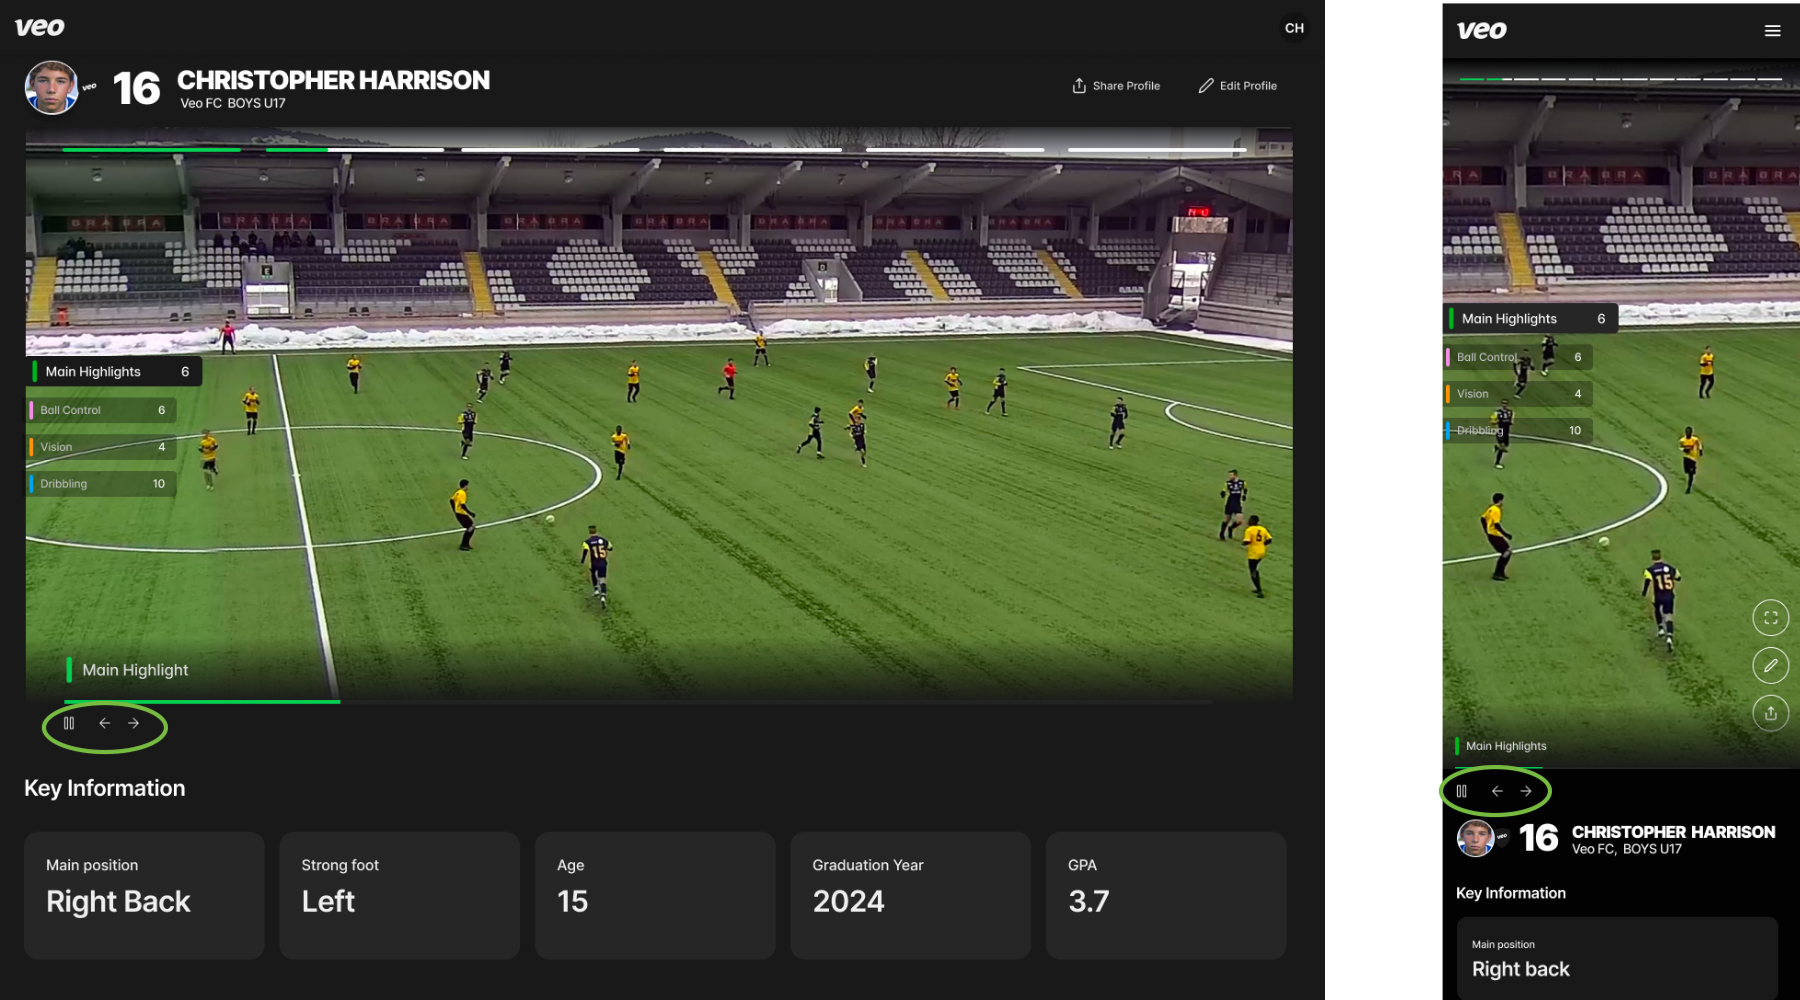Pause the desktop highlight video
Screen dimensions: 1800x1000
69,723
